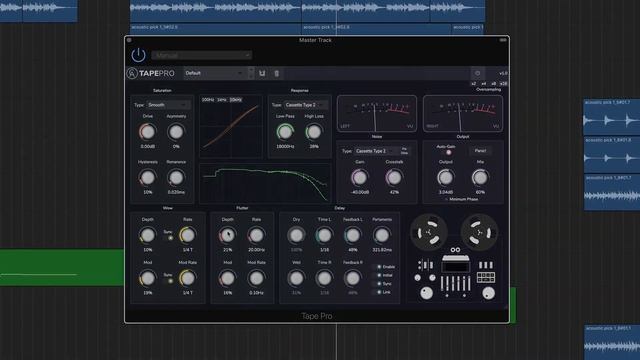640x360 pixels.
Task: Open the Manual mode dropdown
Action: [202, 55]
